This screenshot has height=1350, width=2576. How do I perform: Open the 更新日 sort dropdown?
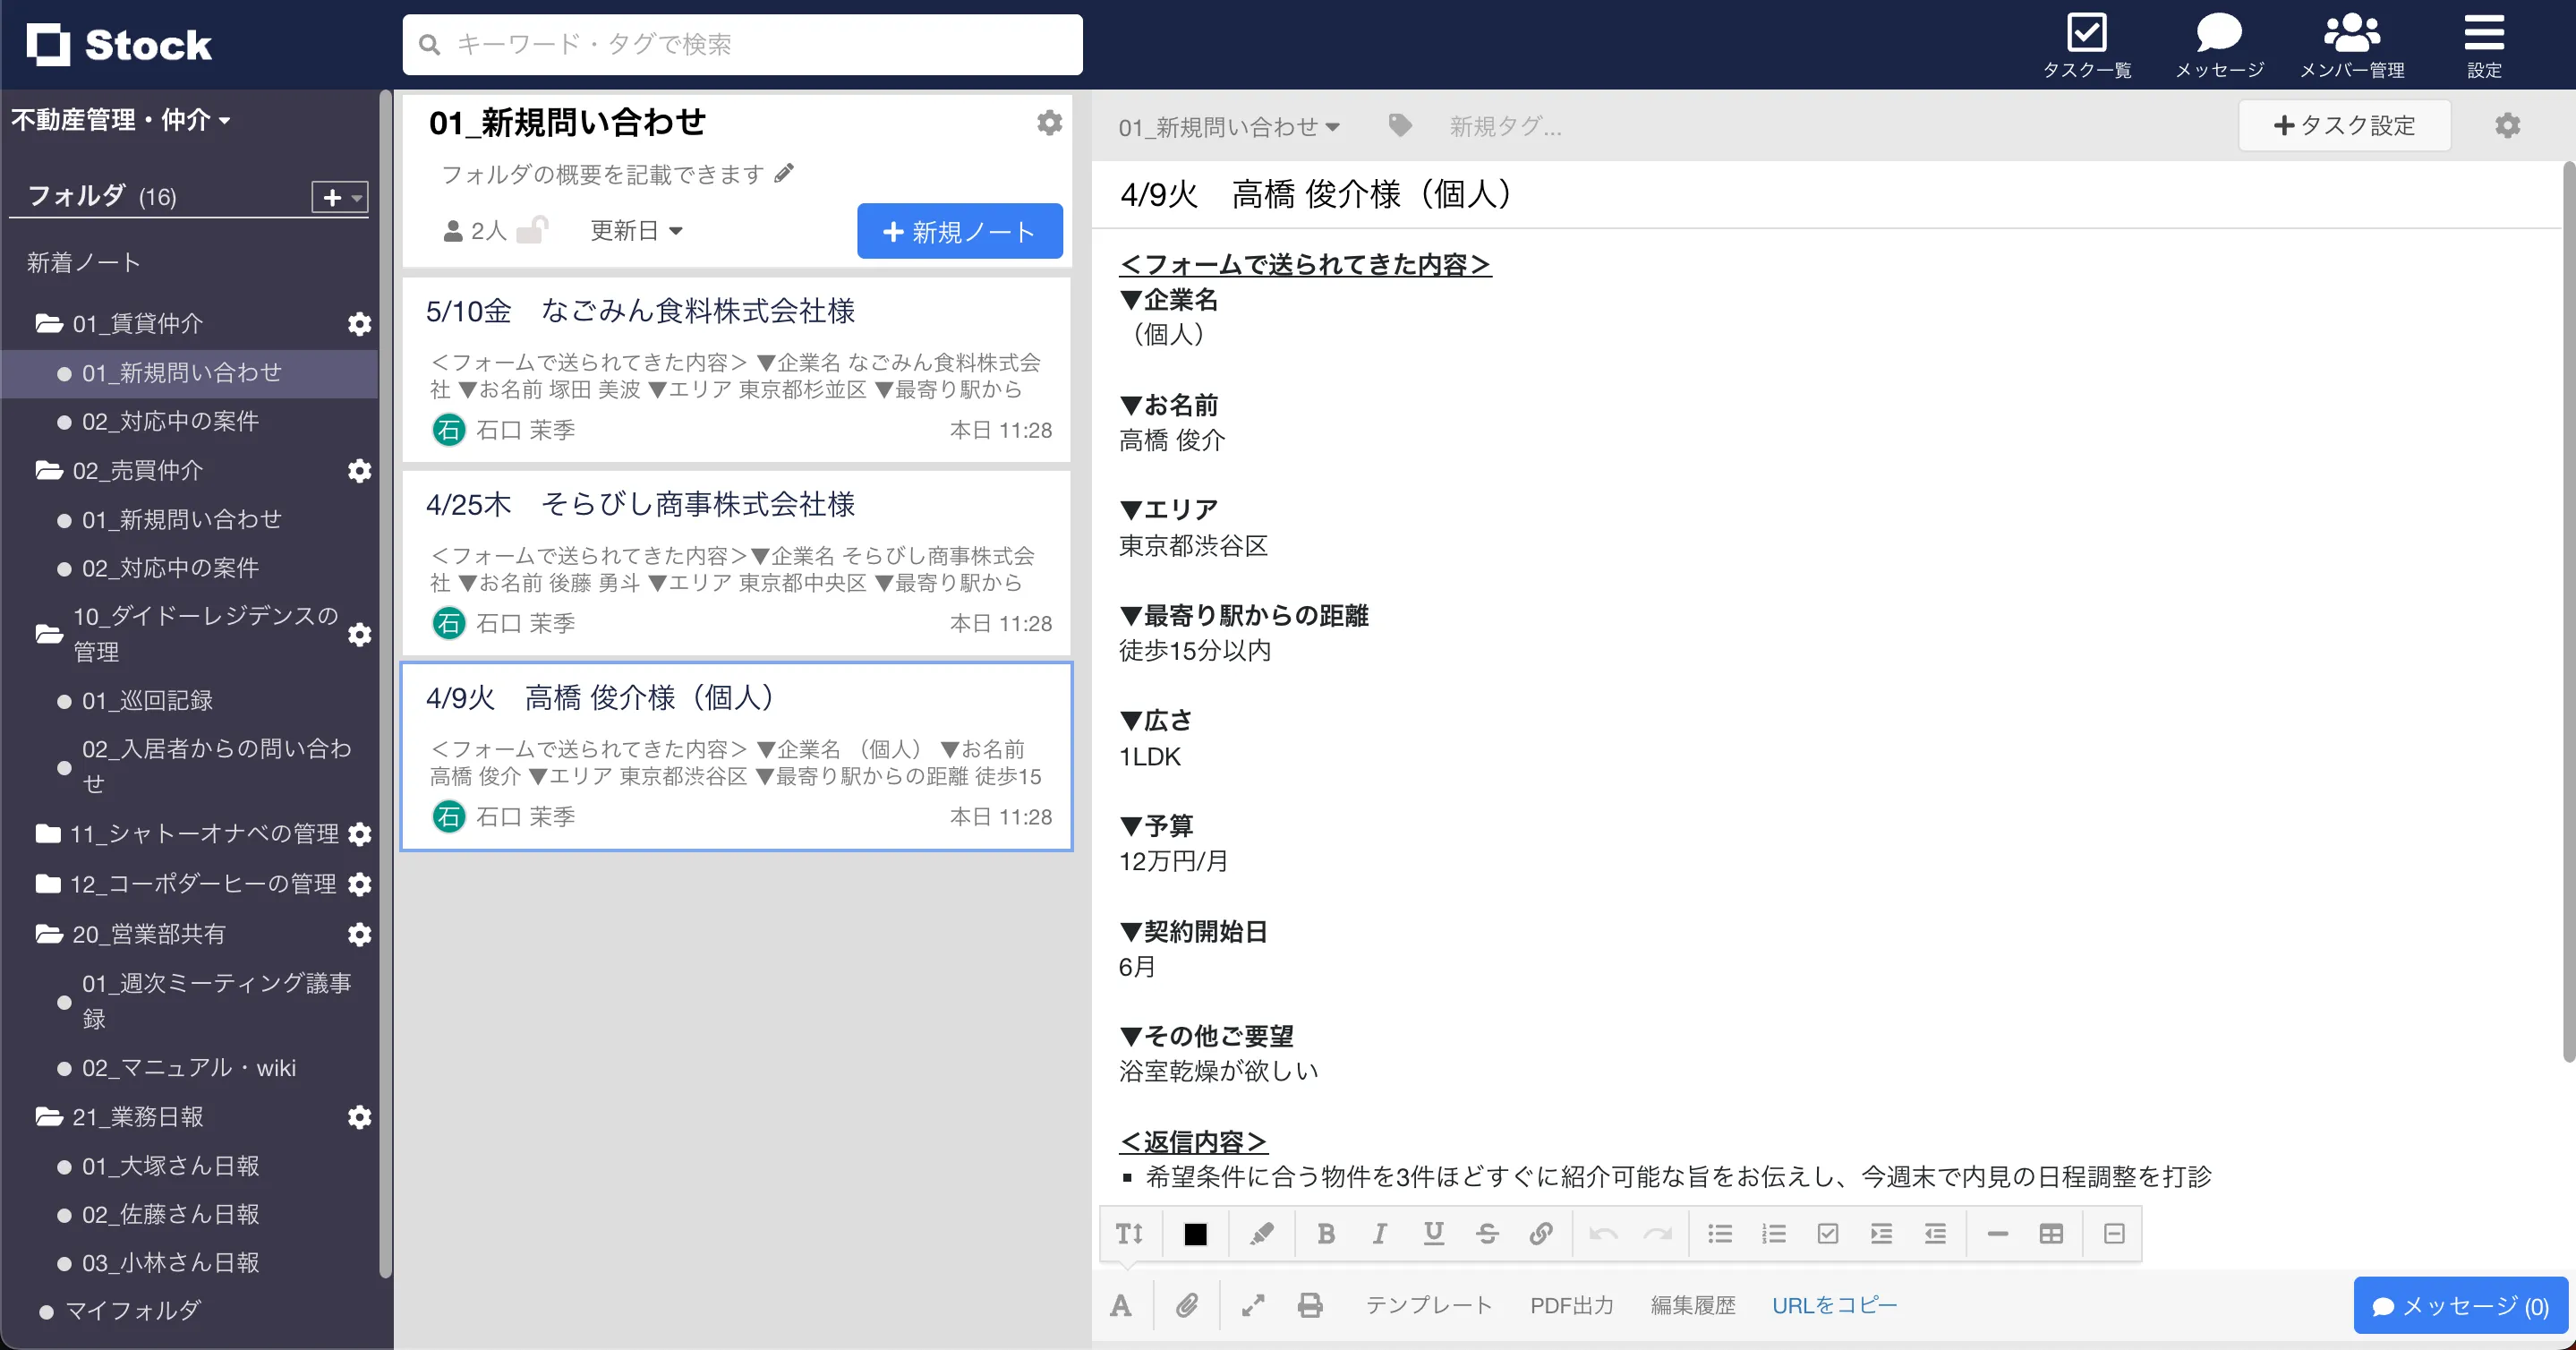point(636,230)
